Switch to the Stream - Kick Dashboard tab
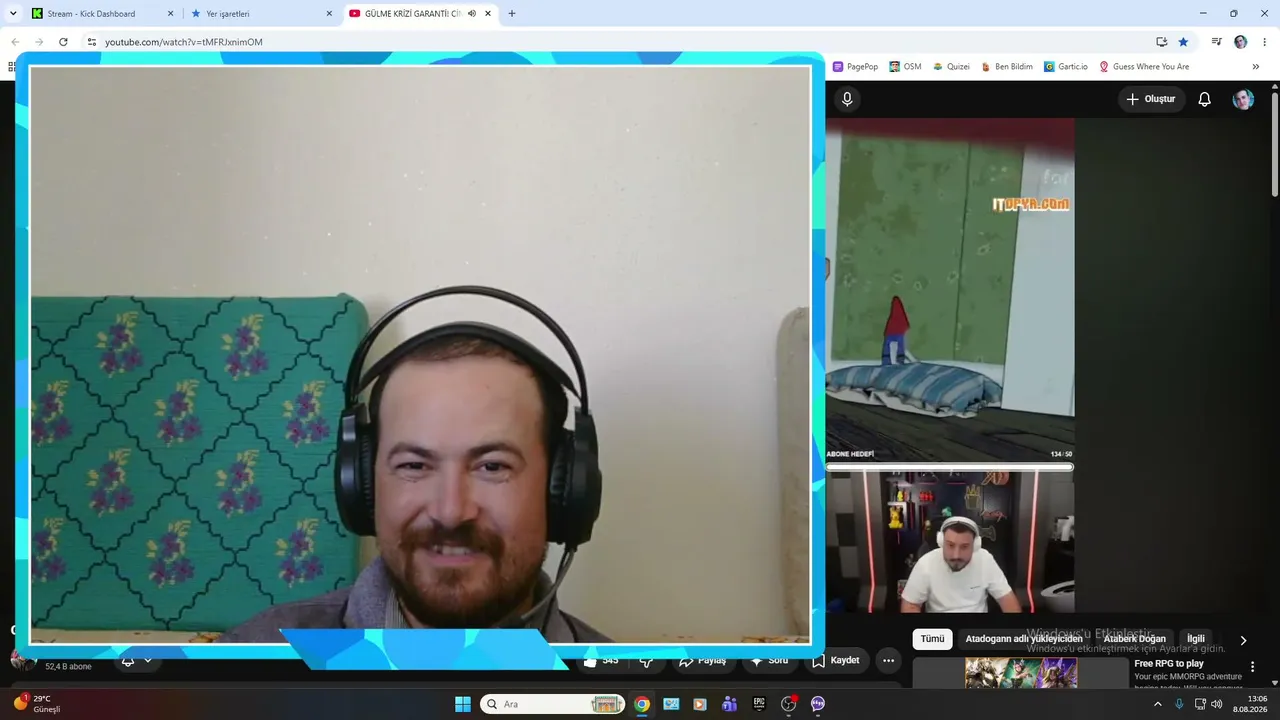 [x=103, y=14]
